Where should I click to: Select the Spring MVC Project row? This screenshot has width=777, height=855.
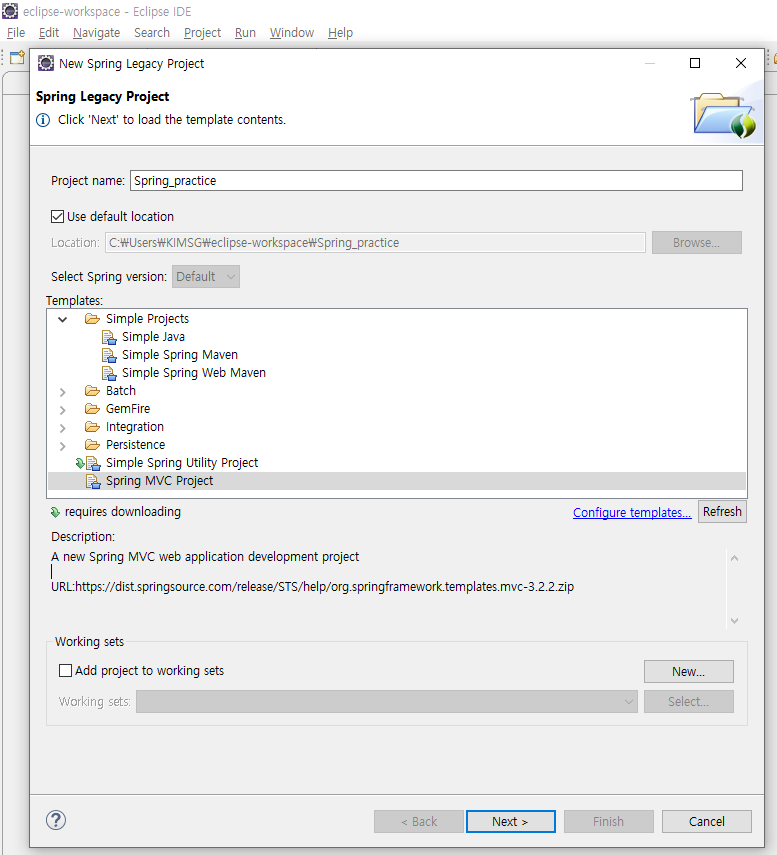pos(397,481)
